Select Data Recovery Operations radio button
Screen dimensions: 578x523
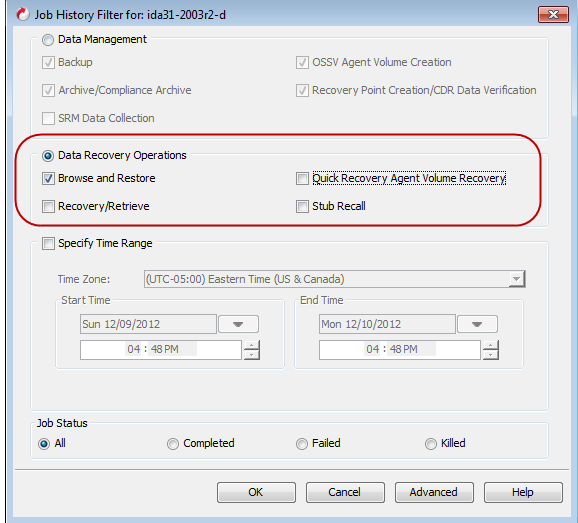[x=48, y=156]
